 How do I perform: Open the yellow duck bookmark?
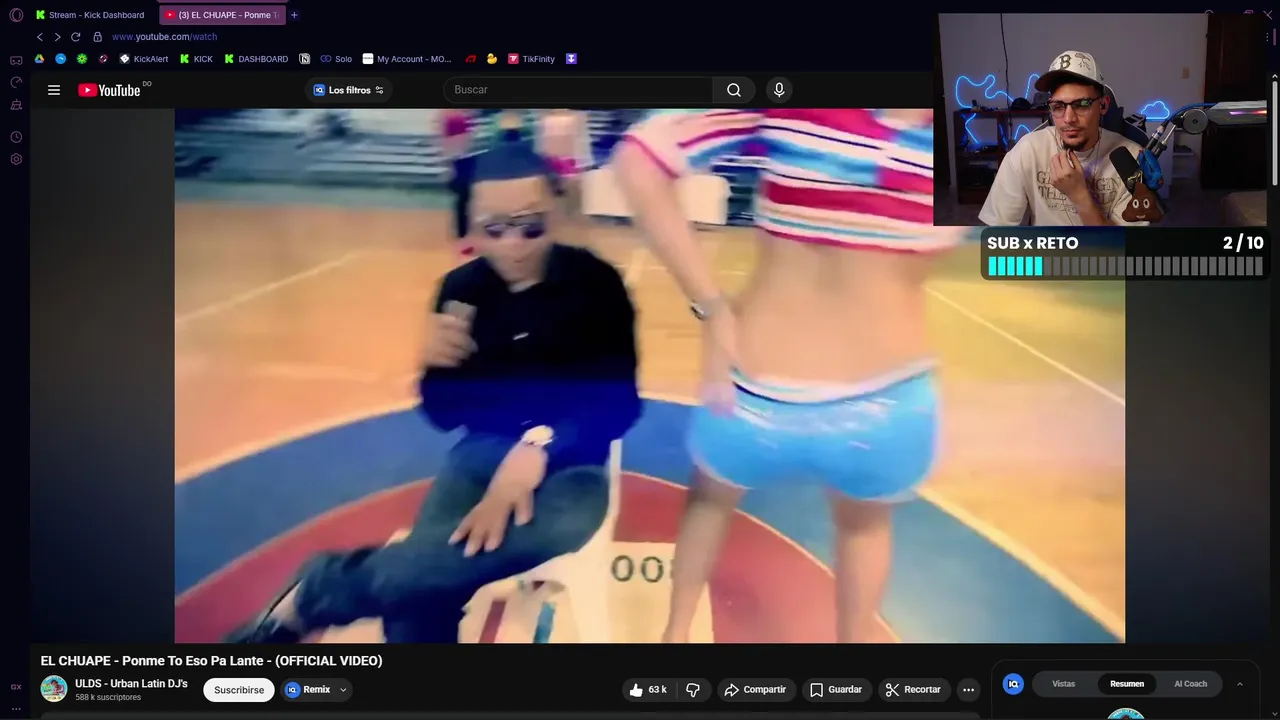coord(492,59)
